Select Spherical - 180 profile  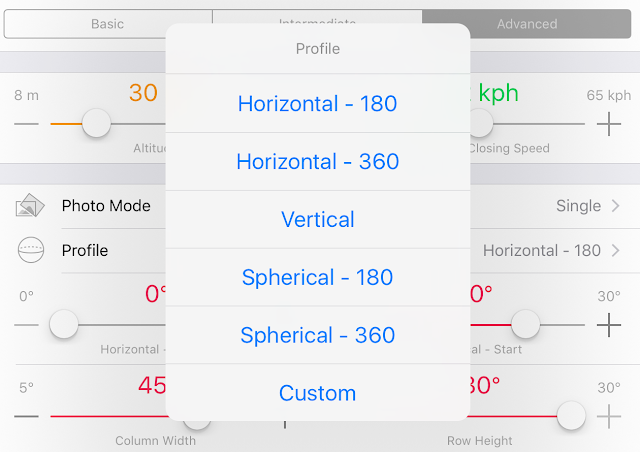coord(317,277)
